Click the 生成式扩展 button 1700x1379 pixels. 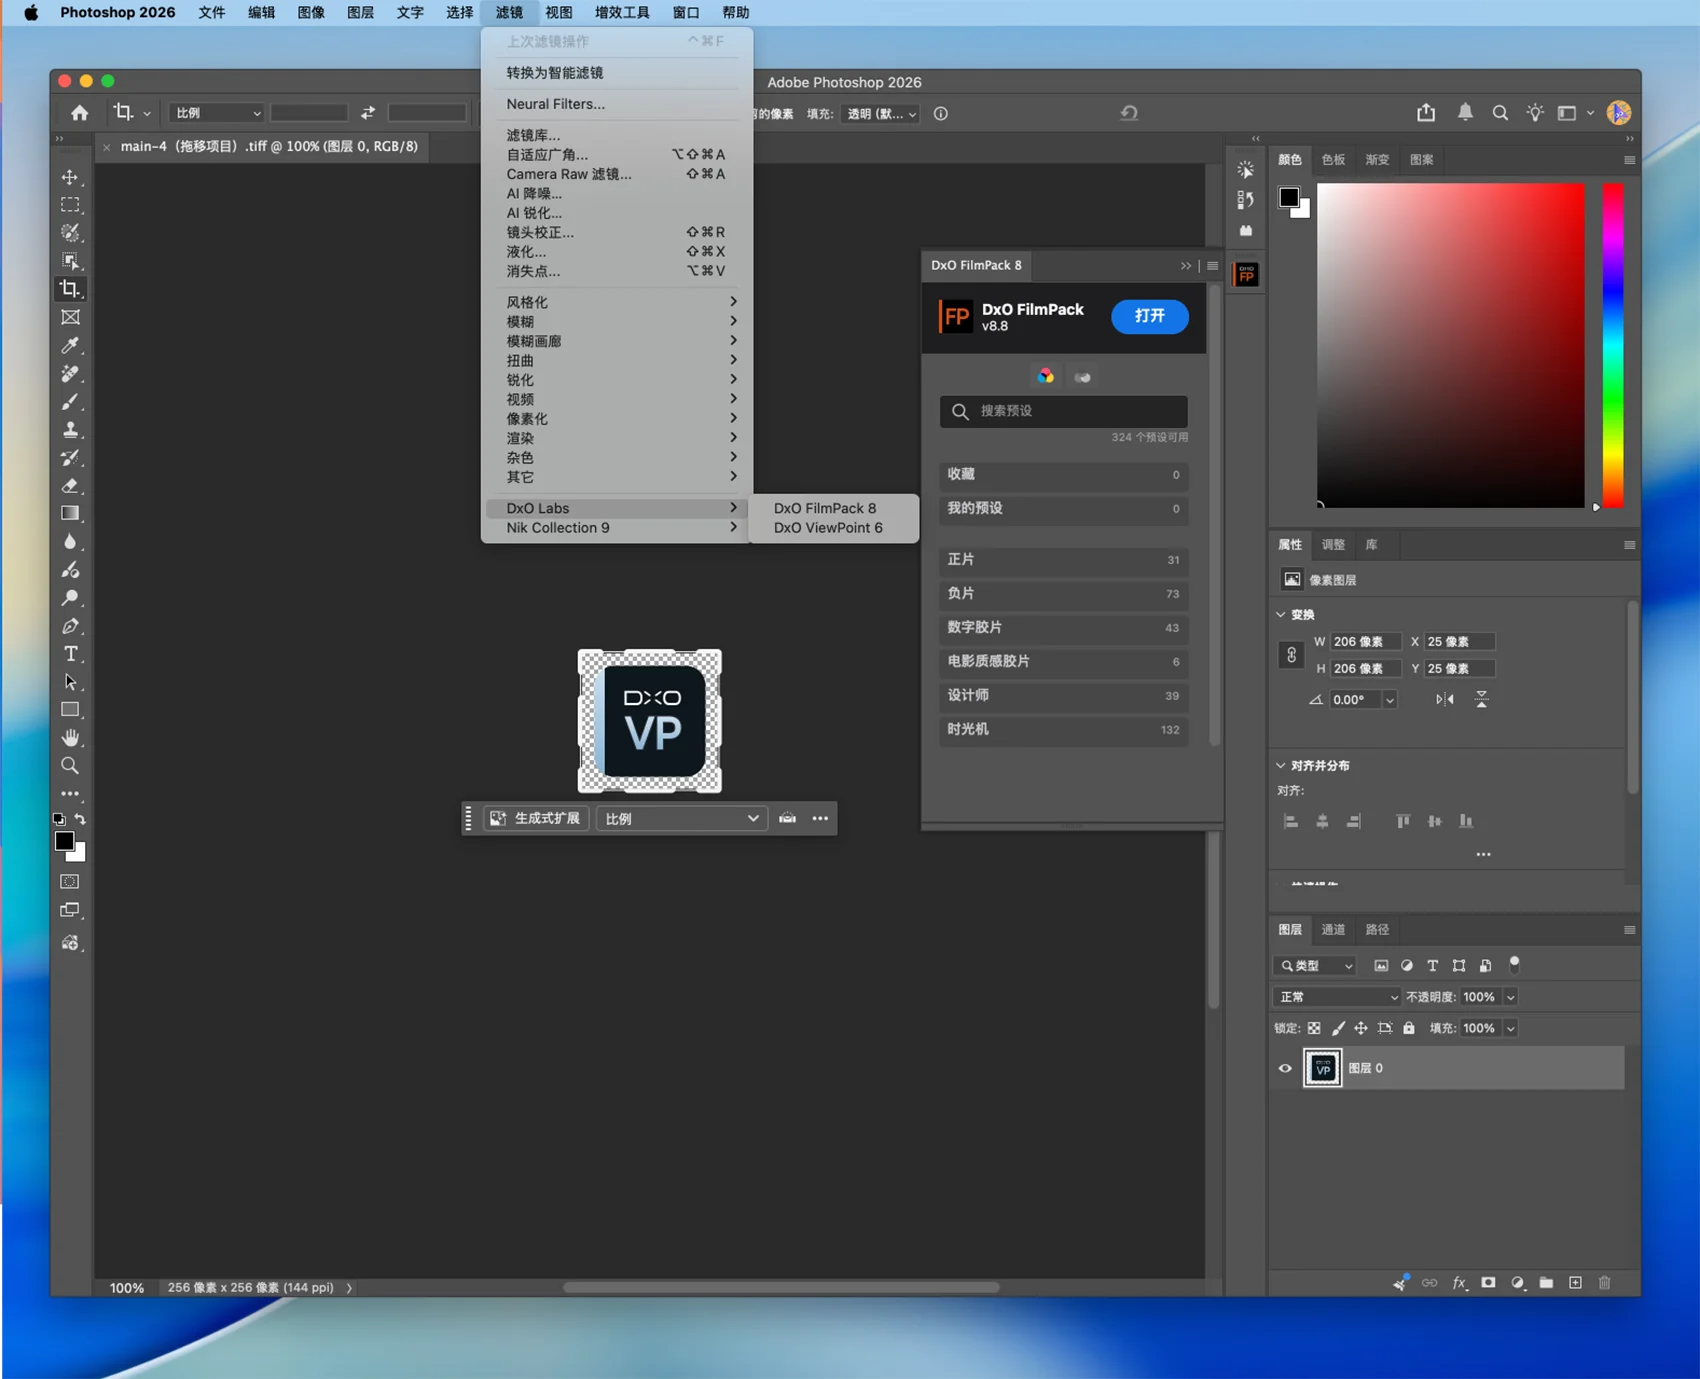pyautogui.click(x=537, y=818)
